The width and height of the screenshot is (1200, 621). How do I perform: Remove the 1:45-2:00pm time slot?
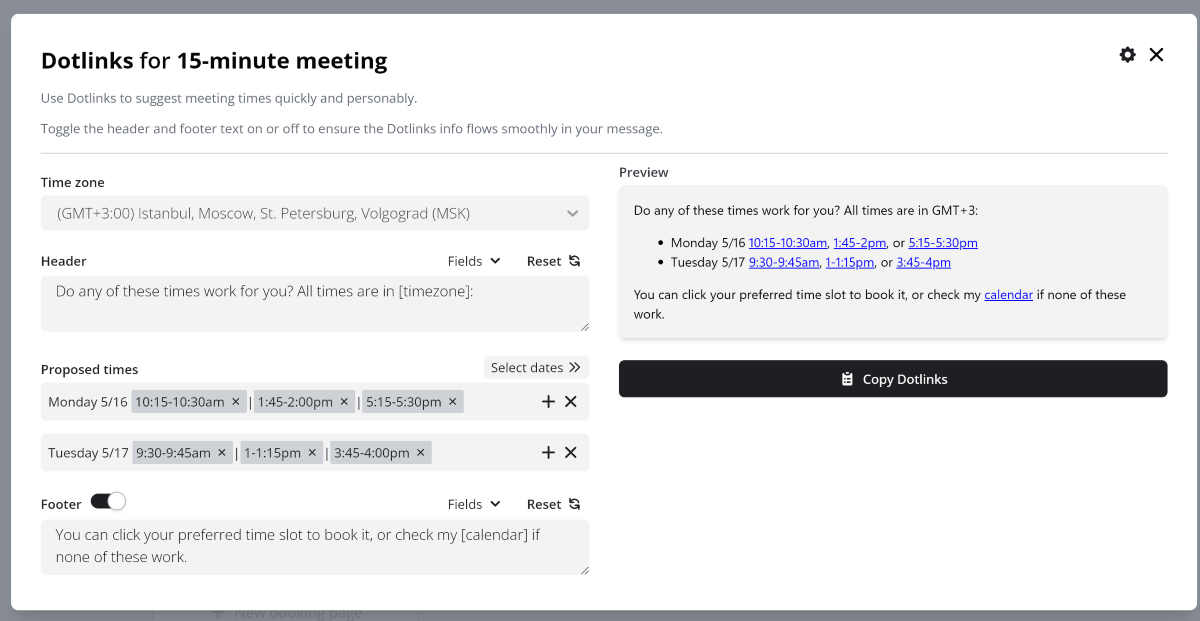(x=344, y=402)
